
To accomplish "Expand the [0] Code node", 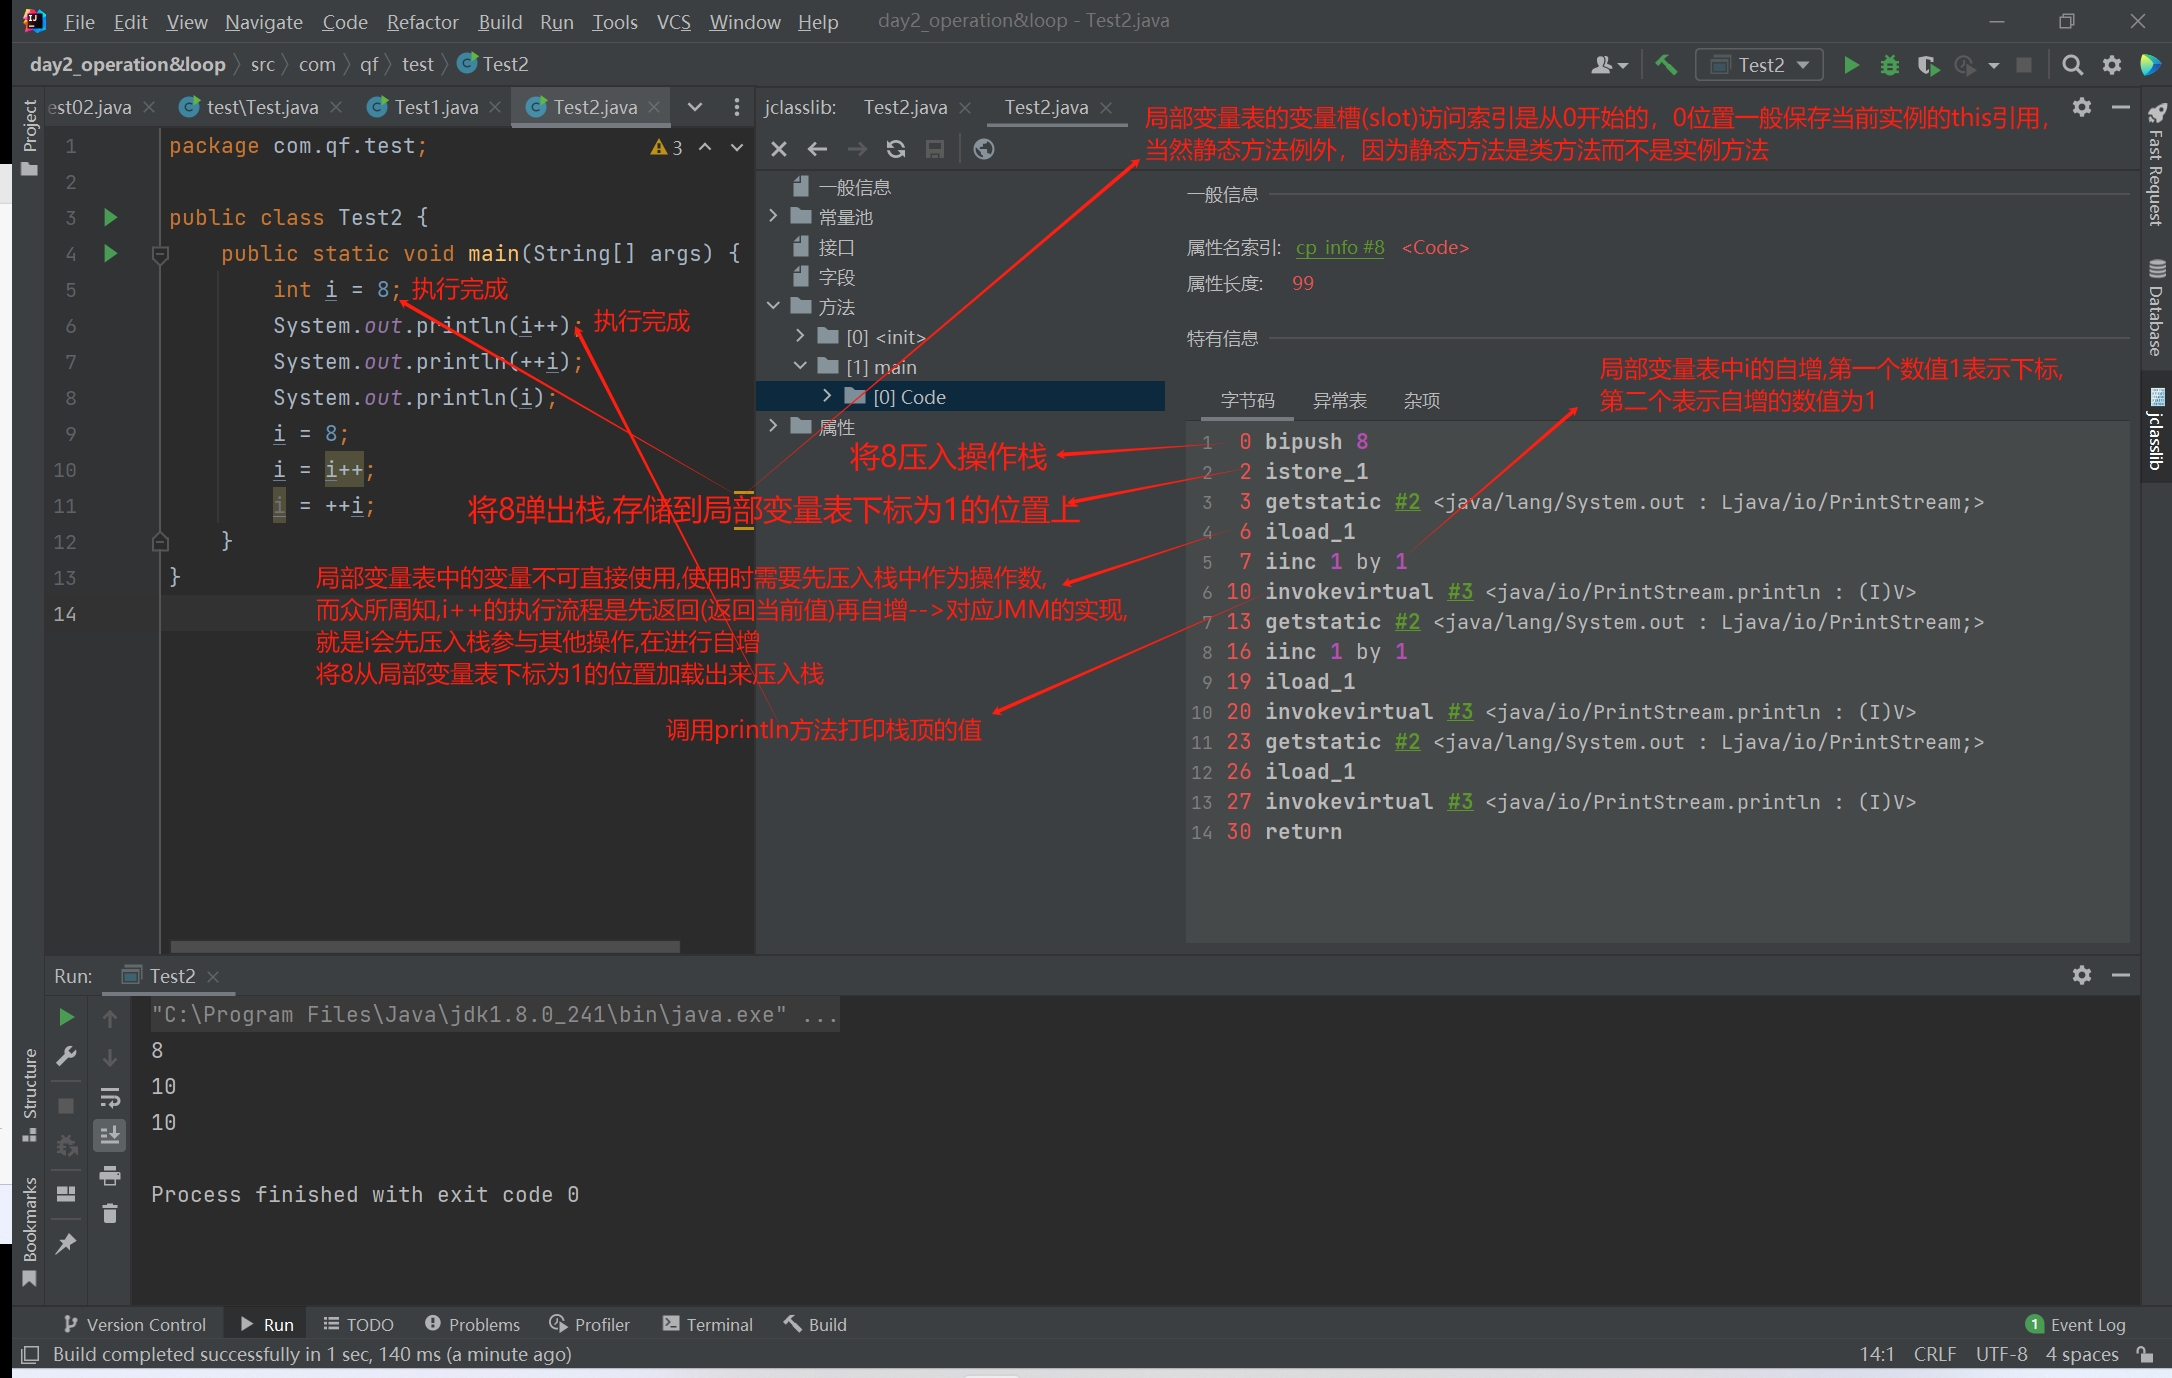I will tap(827, 396).
